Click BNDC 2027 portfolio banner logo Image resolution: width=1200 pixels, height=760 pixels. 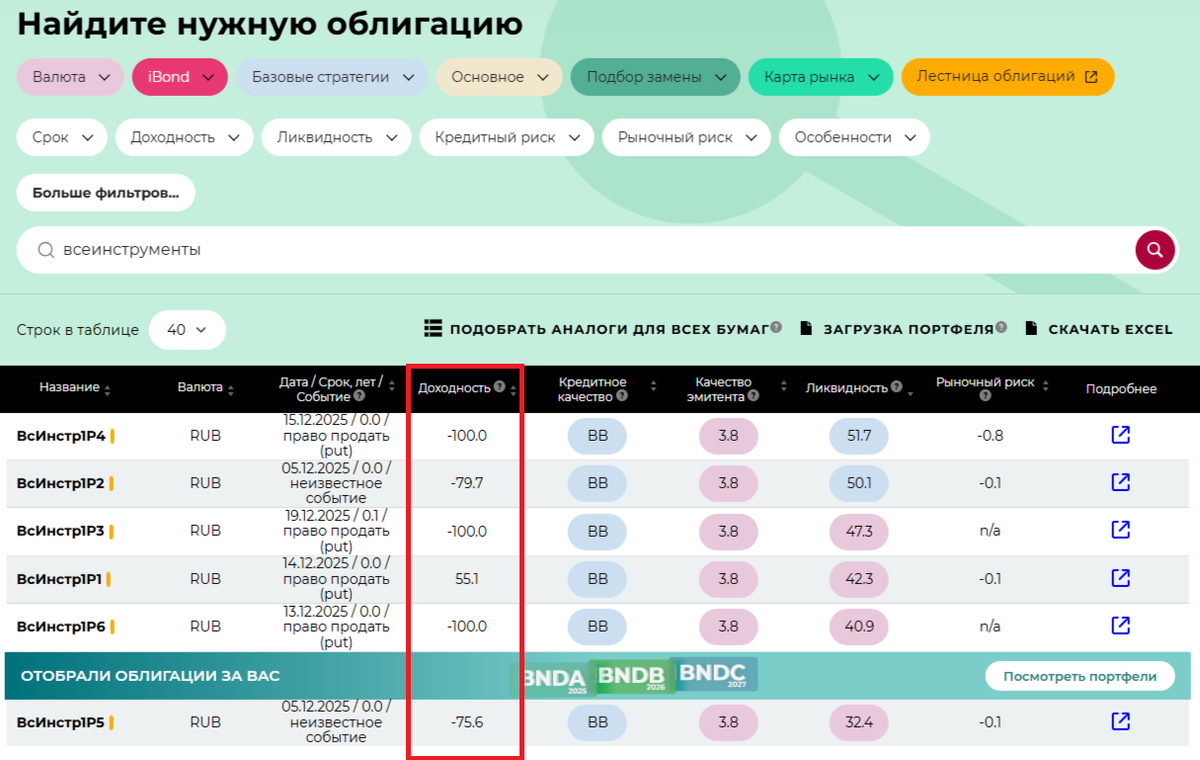point(714,674)
